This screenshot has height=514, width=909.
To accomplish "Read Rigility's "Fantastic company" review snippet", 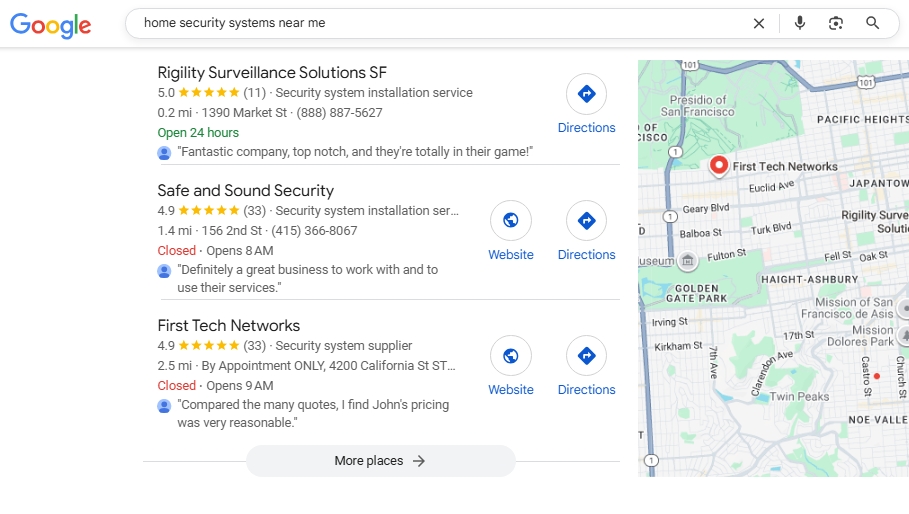I will [x=355, y=152].
